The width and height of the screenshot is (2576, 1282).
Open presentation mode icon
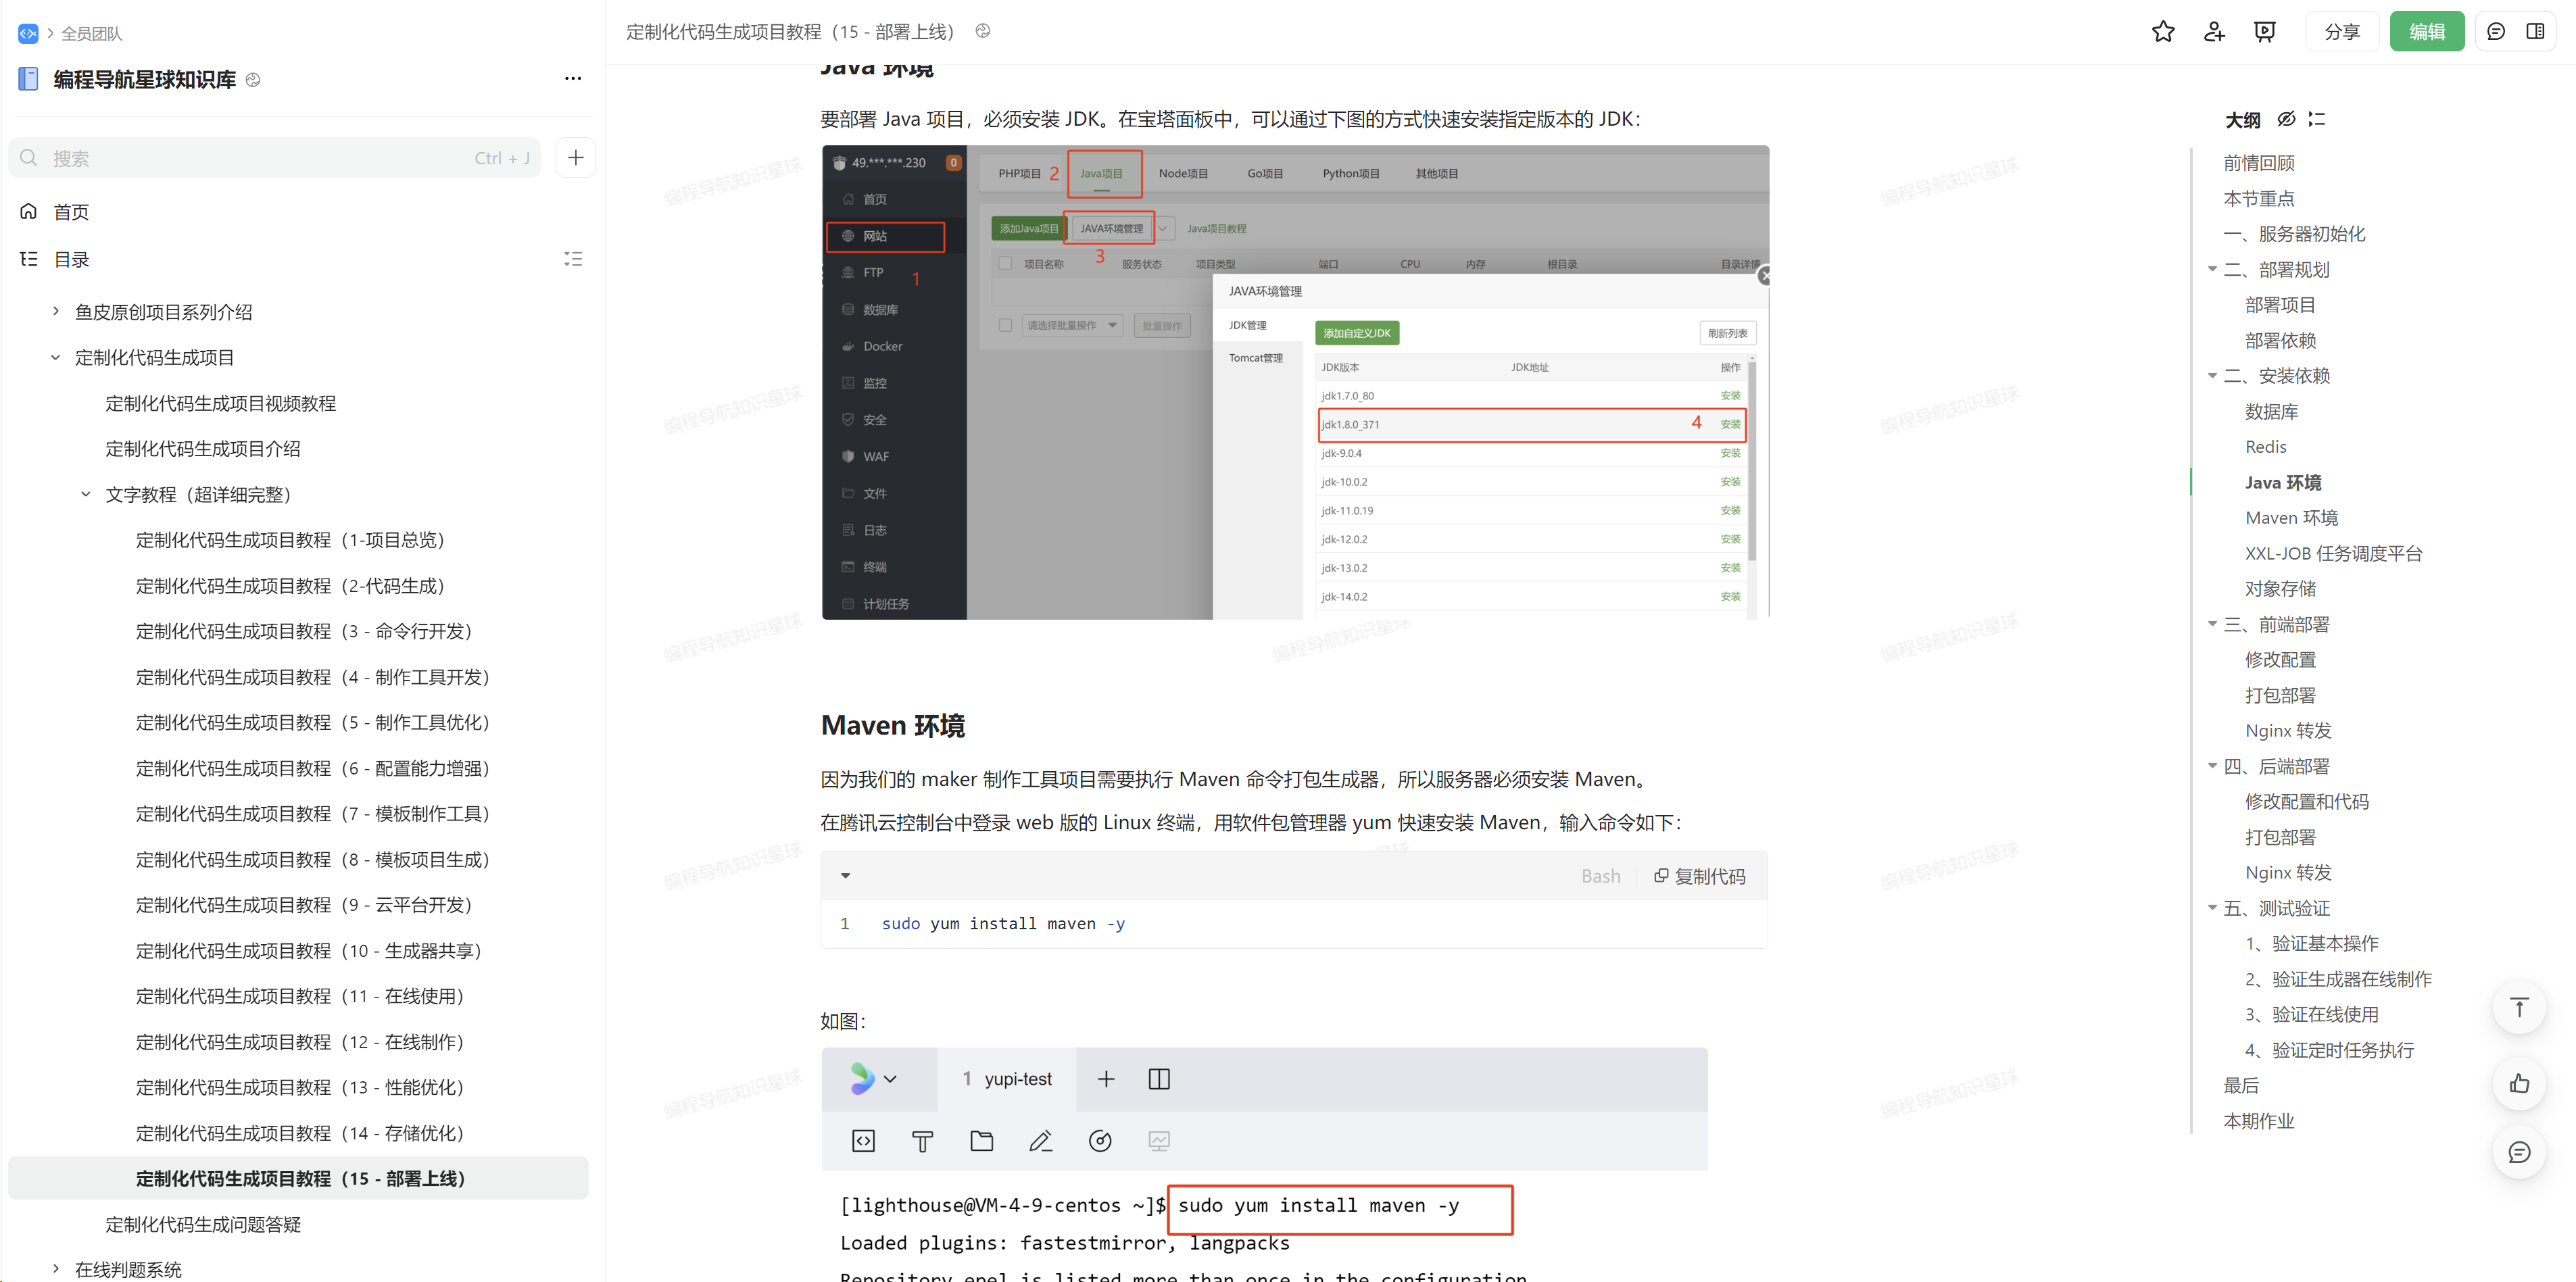tap(2264, 32)
